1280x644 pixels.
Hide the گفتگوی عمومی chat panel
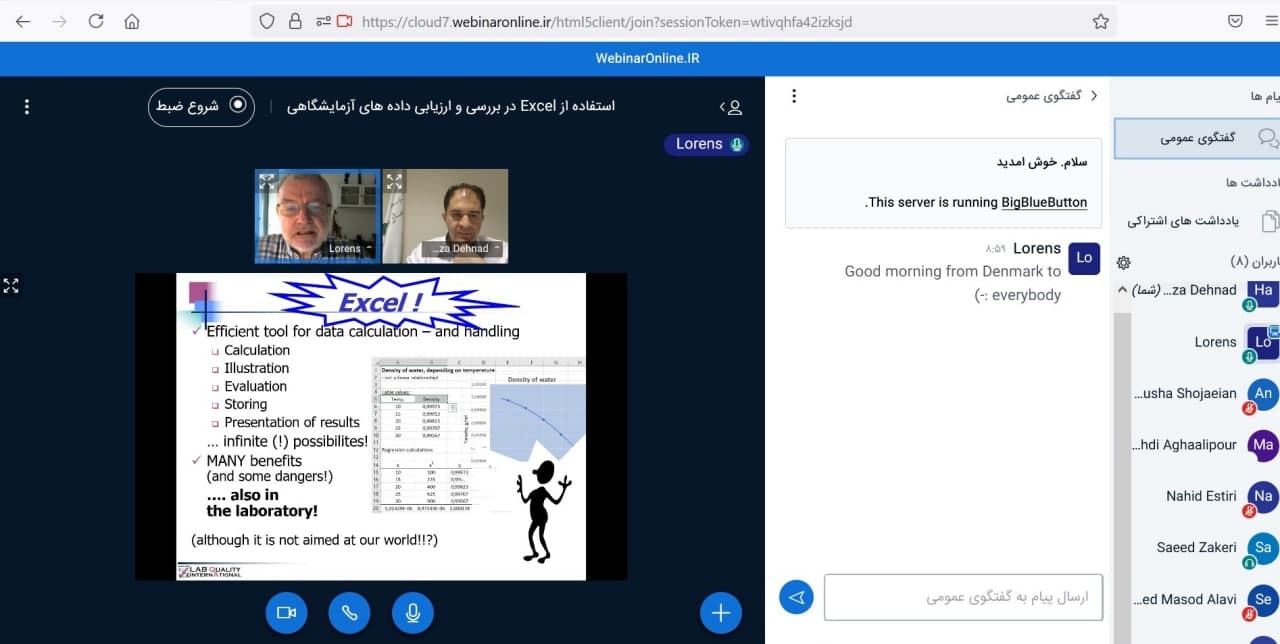[x=1052, y=96]
